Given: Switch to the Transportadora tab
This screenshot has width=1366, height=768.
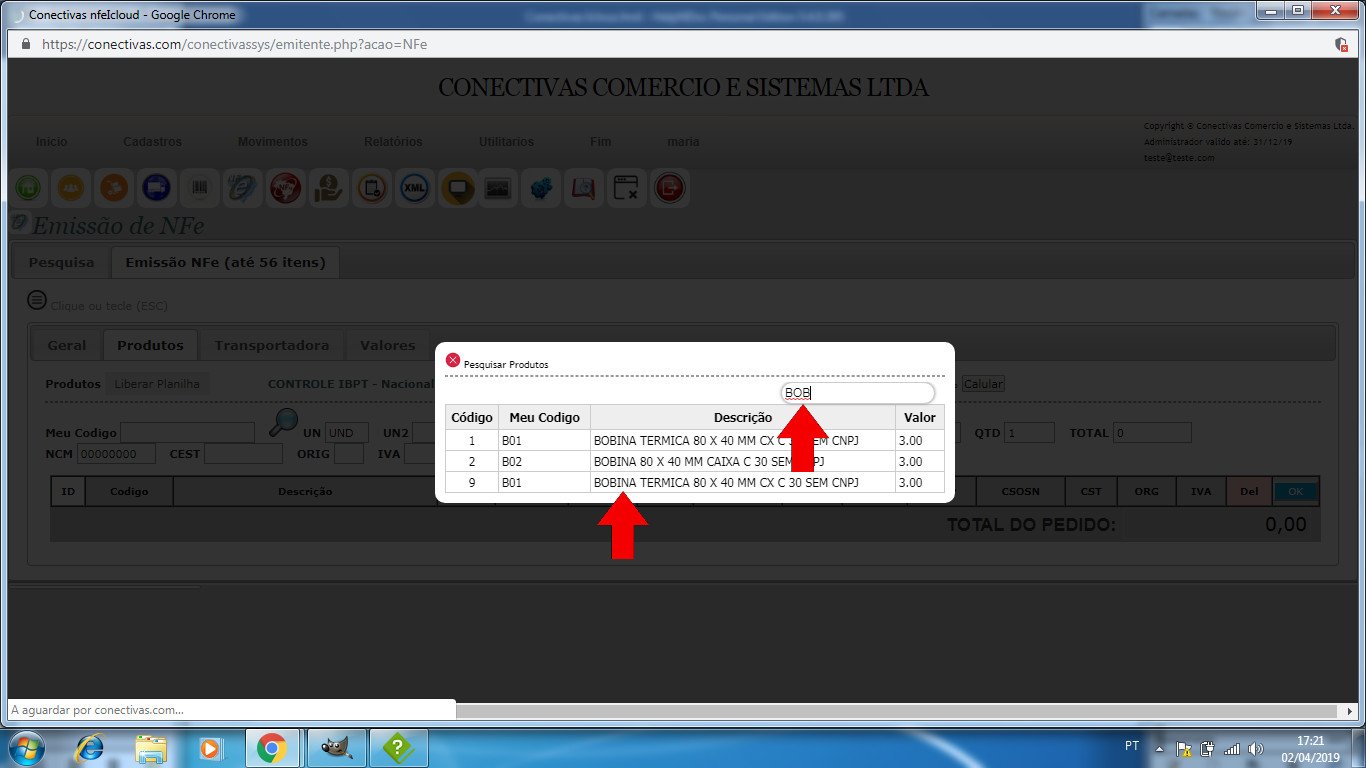Looking at the screenshot, I should click(x=271, y=345).
